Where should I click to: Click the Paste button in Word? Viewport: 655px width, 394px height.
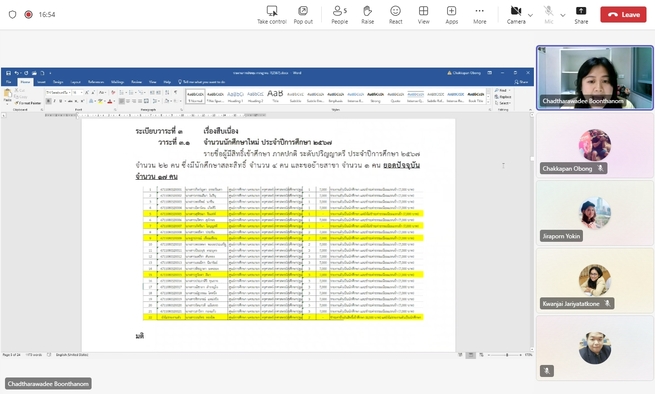pos(8,96)
